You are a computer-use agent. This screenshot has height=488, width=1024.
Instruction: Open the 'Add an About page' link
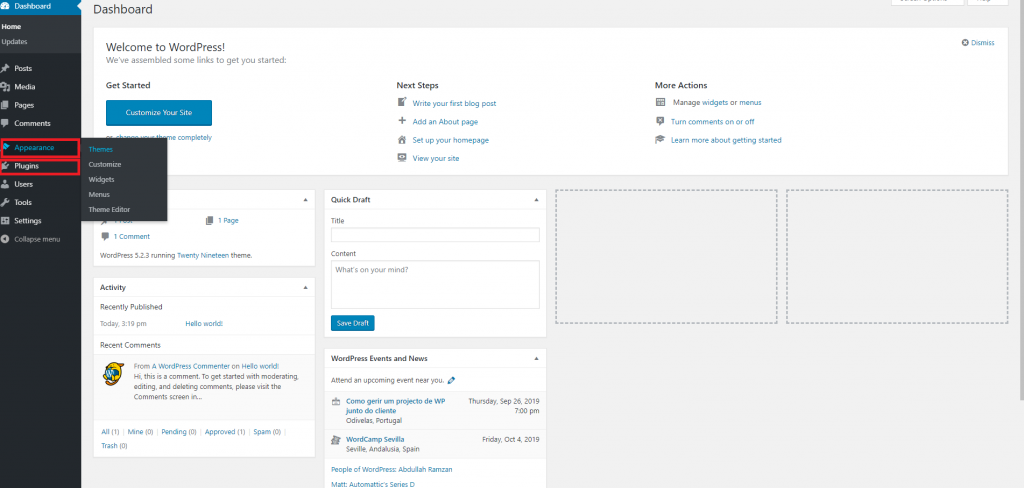(x=445, y=122)
